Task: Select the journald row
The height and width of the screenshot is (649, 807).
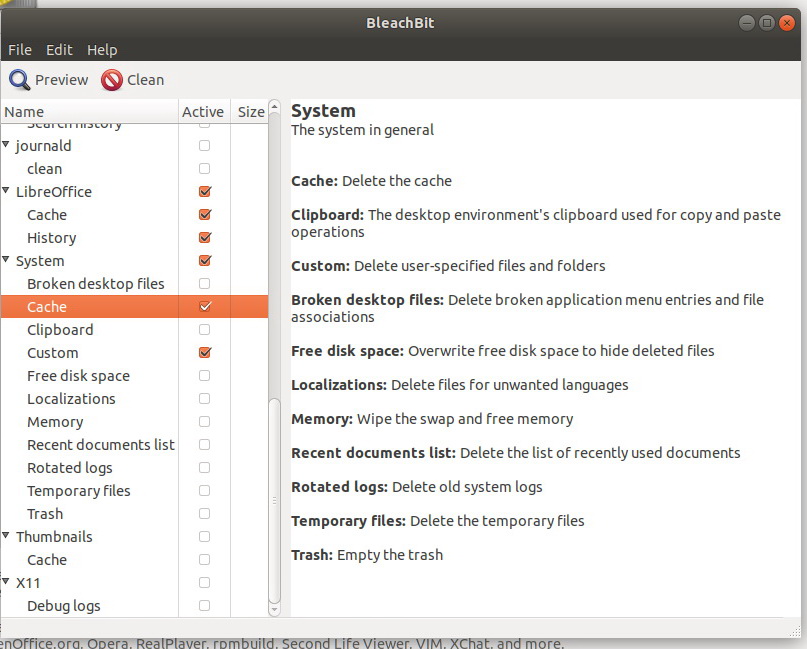Action: (134, 146)
